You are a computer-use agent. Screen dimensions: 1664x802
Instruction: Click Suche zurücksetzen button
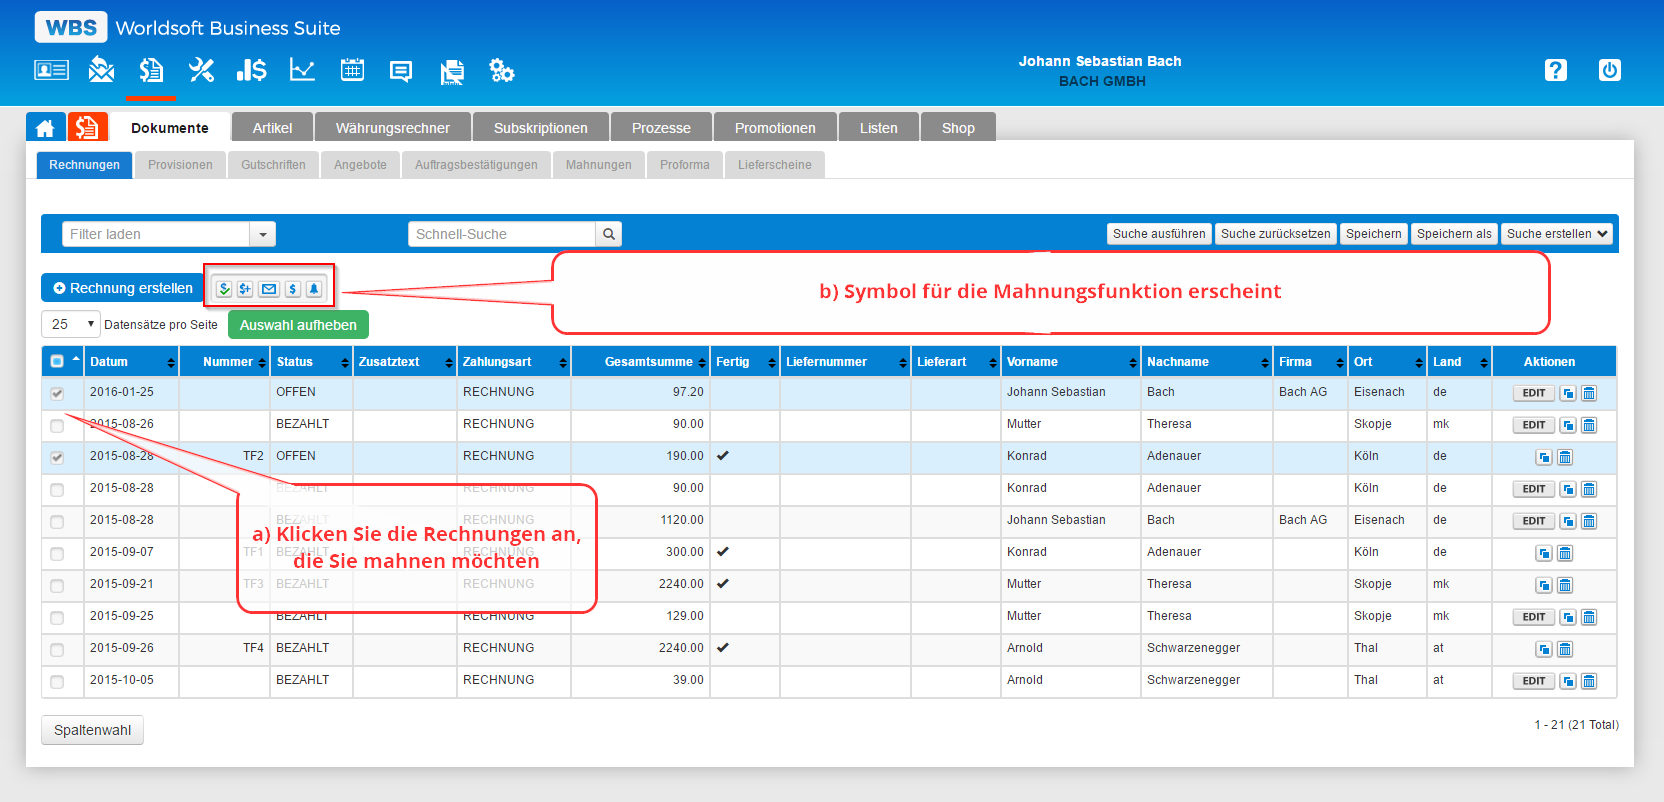1275,234
